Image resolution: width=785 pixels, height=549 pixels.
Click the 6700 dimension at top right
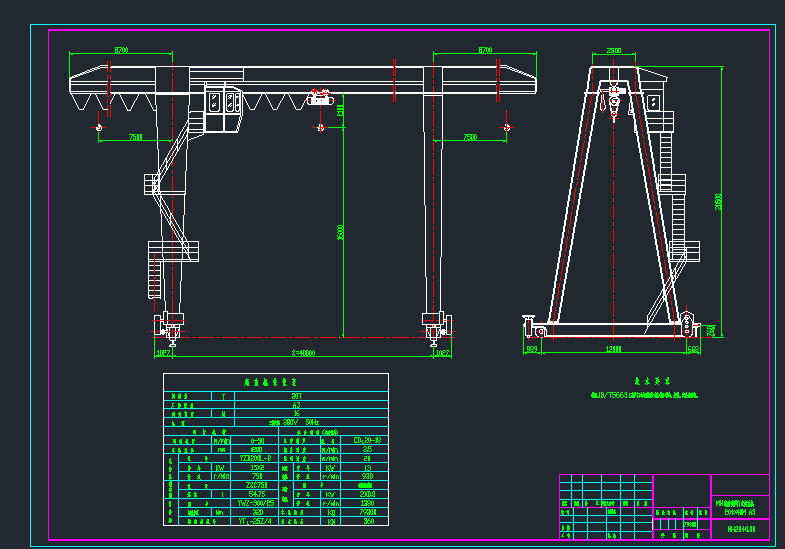point(485,50)
